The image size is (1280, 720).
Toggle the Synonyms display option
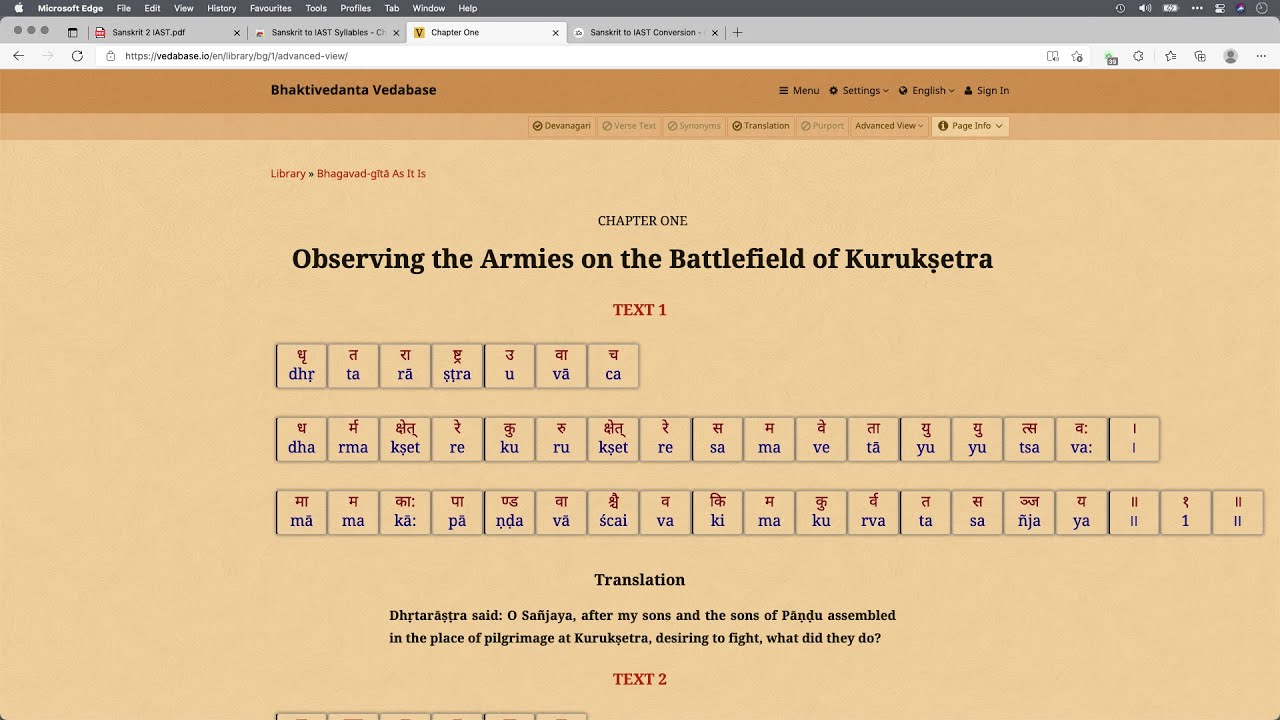pyautogui.click(x=694, y=126)
